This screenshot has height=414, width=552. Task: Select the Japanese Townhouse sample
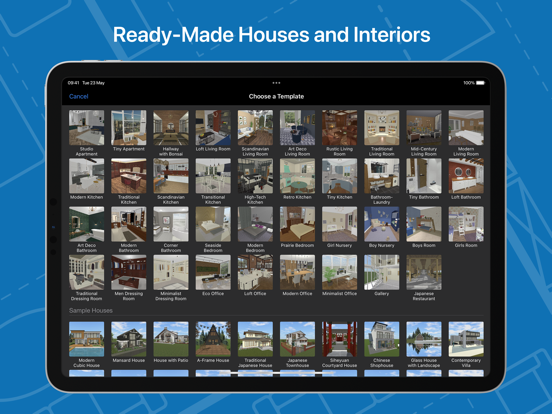coord(297,339)
